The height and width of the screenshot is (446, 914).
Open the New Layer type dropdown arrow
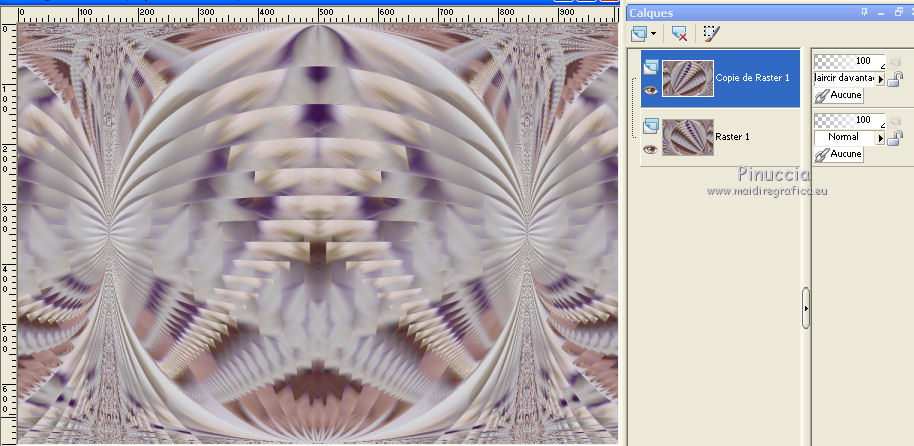pyautogui.click(x=653, y=34)
